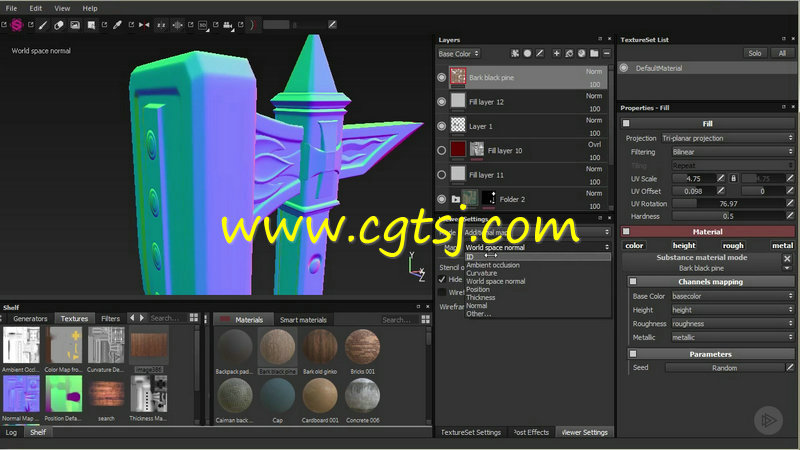Select the Bricks 001 material thumbnail
This screenshot has width=800, height=450.
[x=362, y=347]
